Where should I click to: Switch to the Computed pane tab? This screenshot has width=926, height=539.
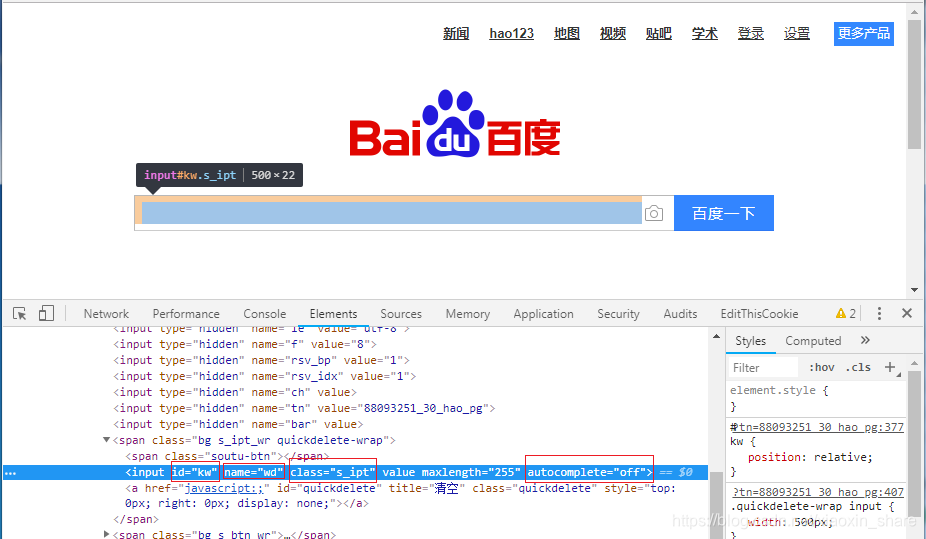point(813,341)
